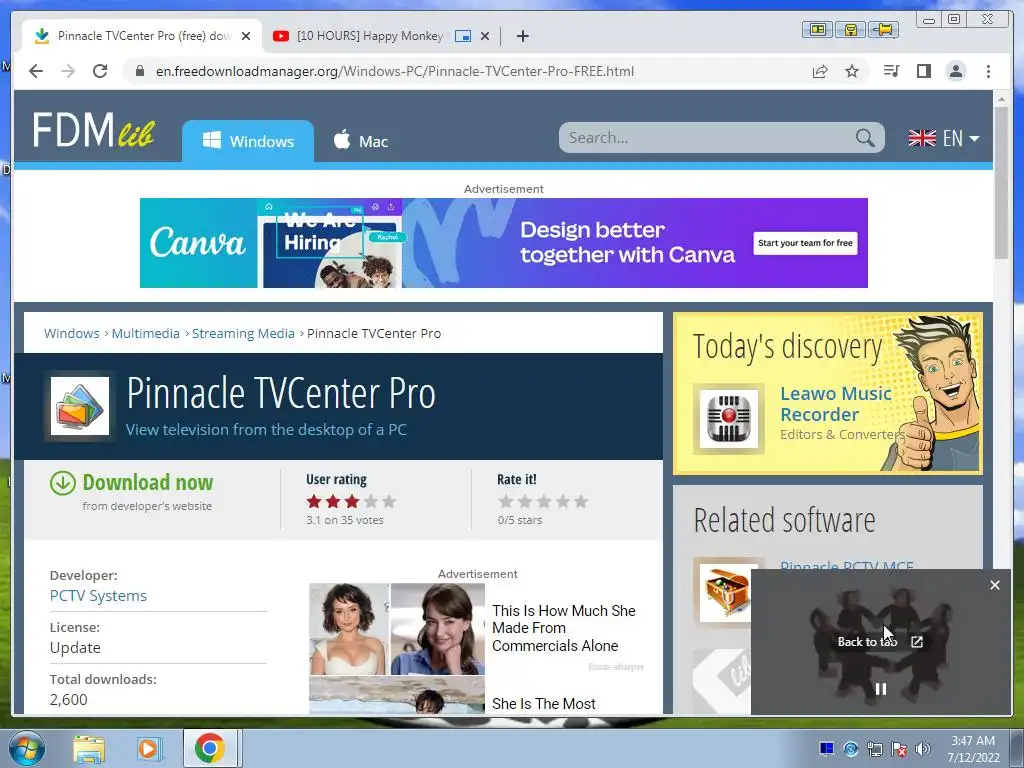This screenshot has width=1024, height=768.
Task: Open the EN language dropdown
Action: pyautogui.click(x=944, y=138)
